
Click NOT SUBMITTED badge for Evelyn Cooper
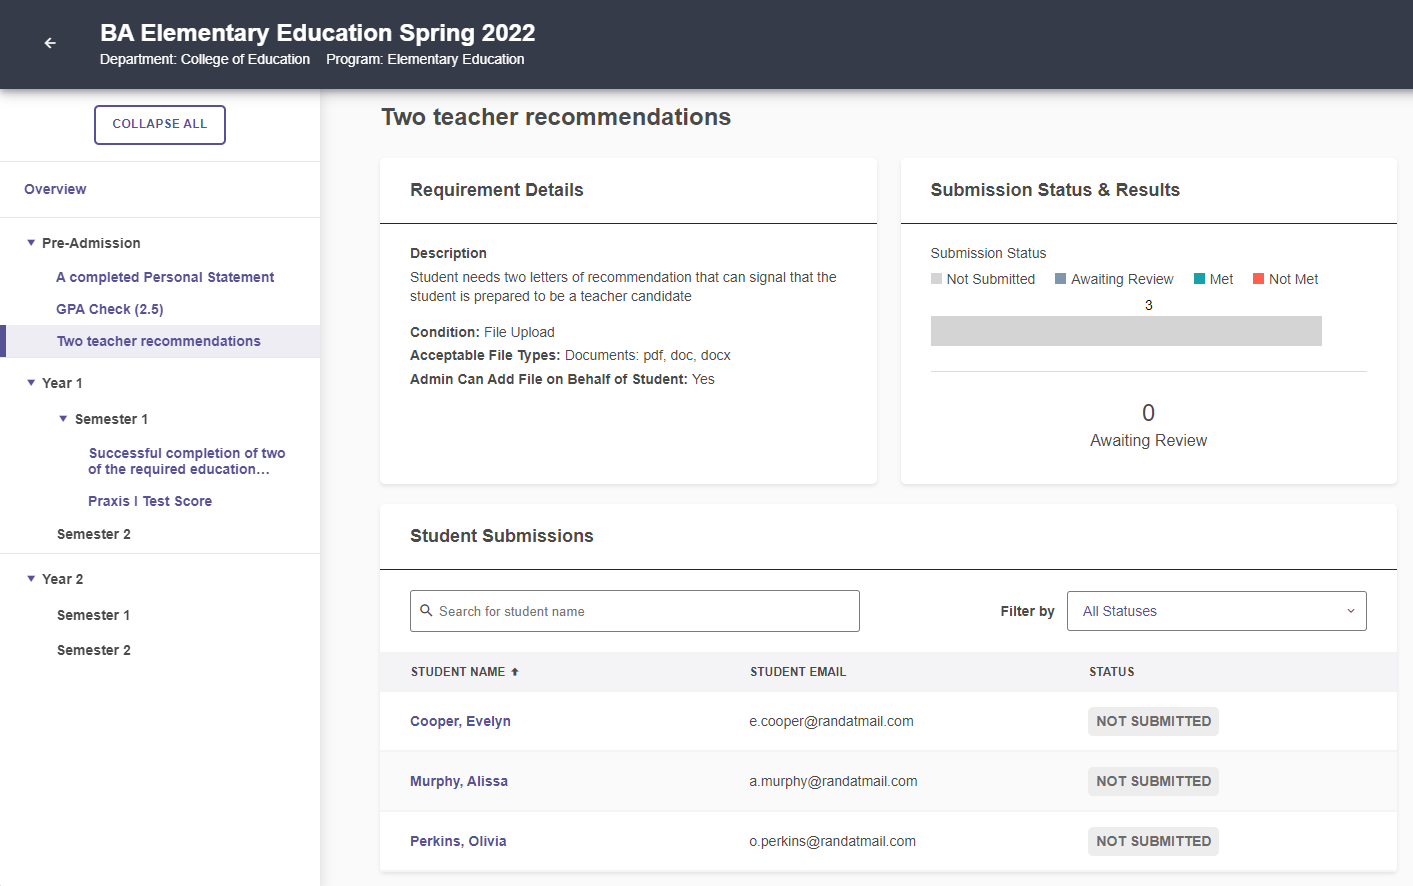click(x=1153, y=721)
